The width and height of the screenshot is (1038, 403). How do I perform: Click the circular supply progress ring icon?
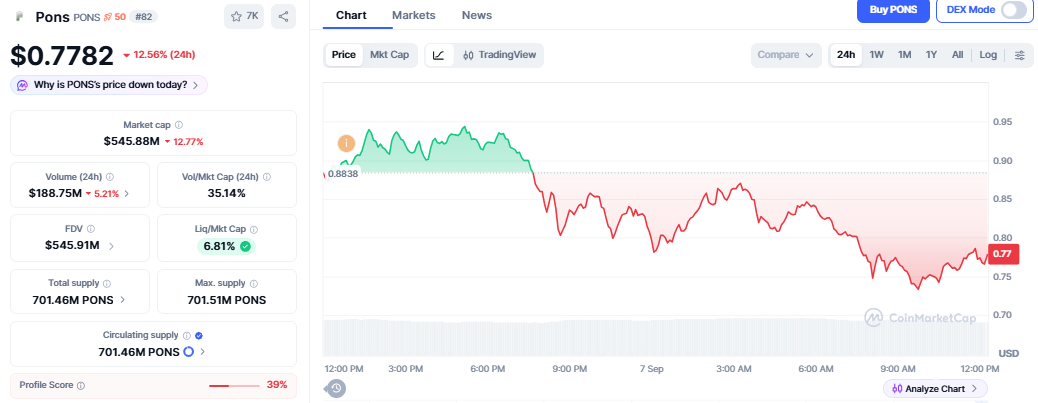(x=188, y=352)
